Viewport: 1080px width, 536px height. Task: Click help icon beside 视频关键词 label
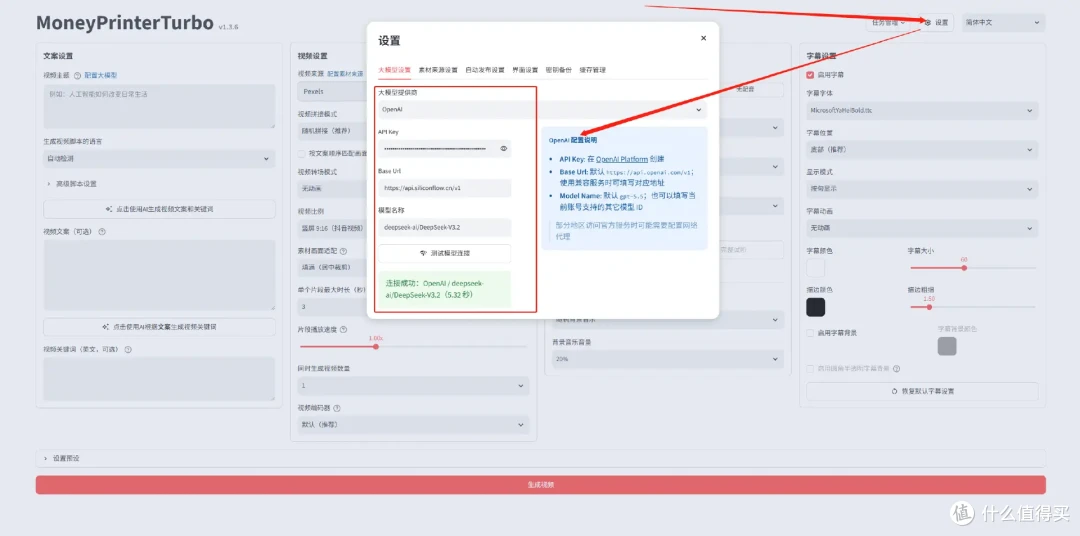[x=127, y=349]
